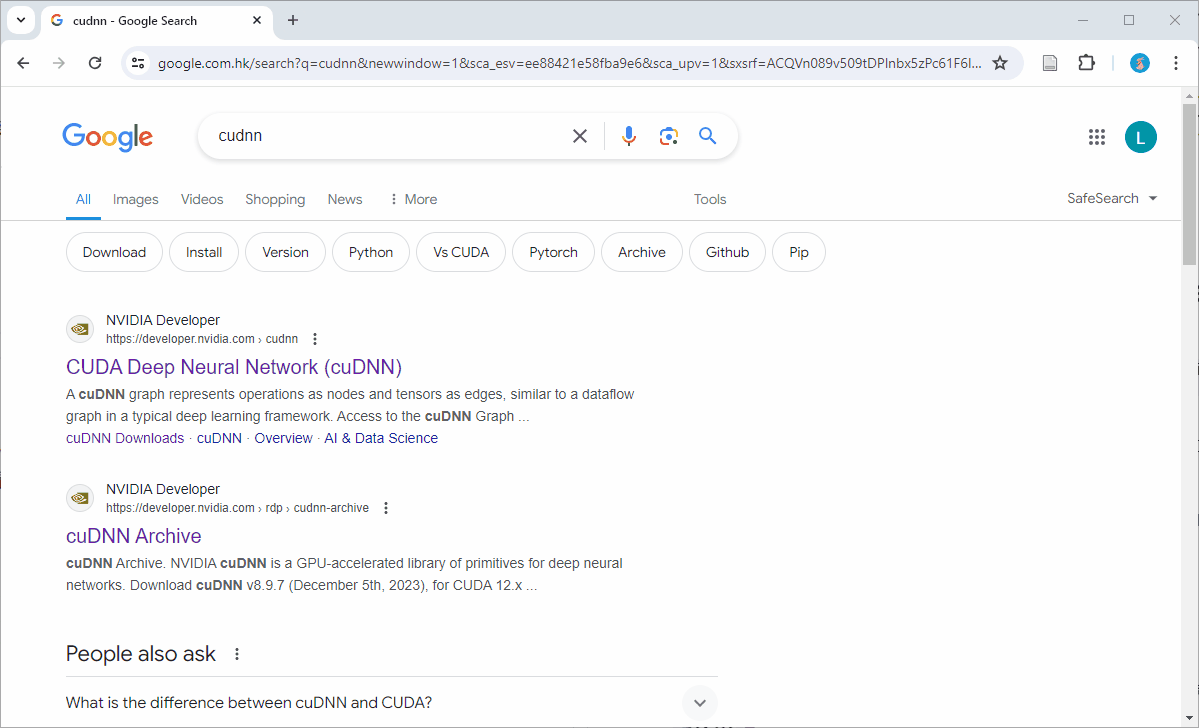
Task: Click the voice search microphone icon
Action: 628,136
